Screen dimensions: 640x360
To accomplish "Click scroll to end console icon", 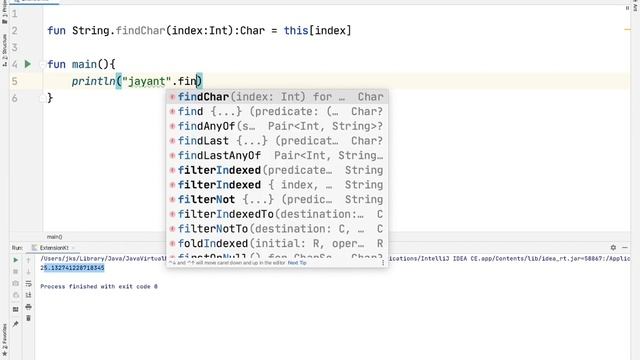I will click(28, 295).
